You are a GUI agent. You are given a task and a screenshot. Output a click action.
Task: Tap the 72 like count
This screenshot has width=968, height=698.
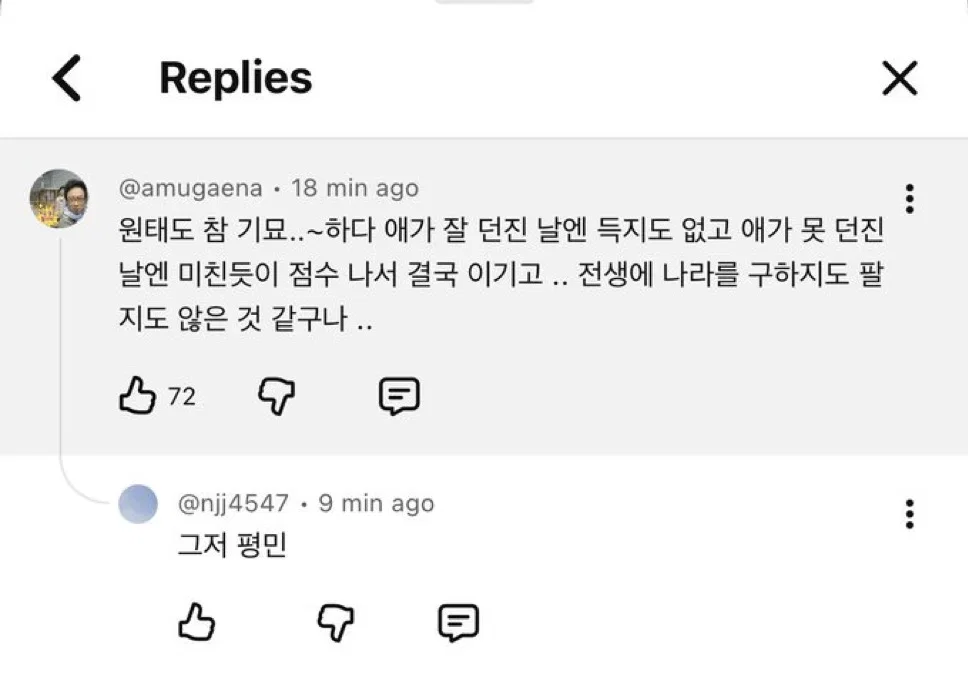(x=182, y=396)
